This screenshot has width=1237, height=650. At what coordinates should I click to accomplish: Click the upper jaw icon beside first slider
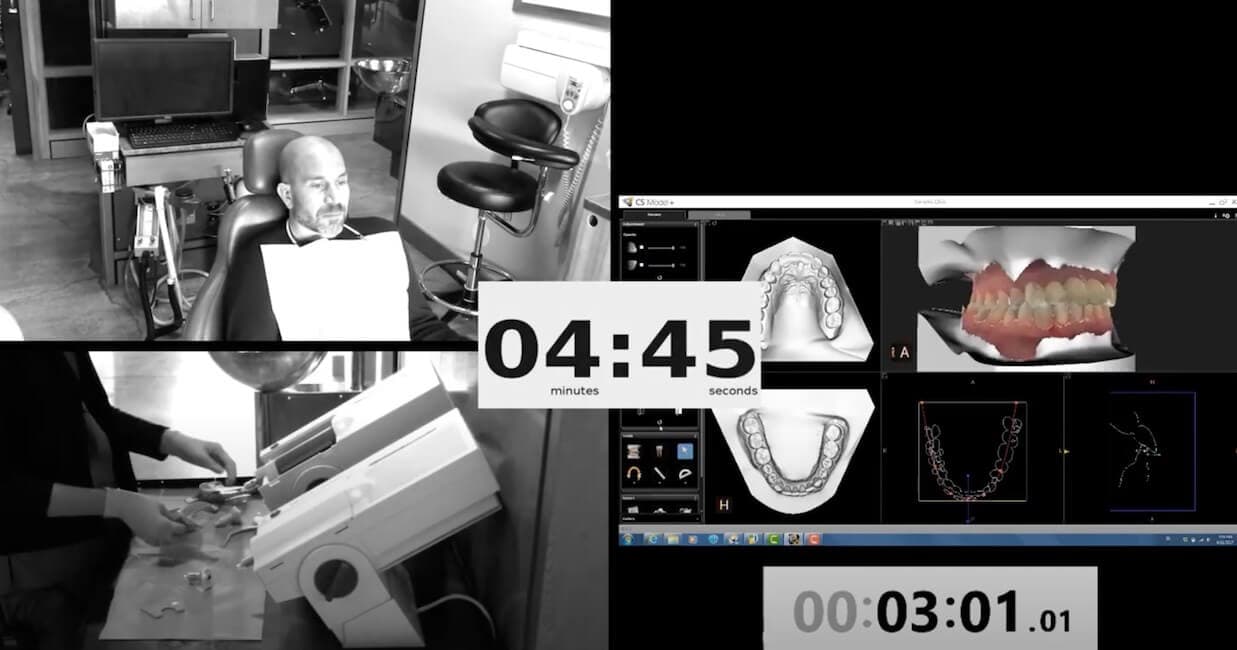pyautogui.click(x=632, y=247)
